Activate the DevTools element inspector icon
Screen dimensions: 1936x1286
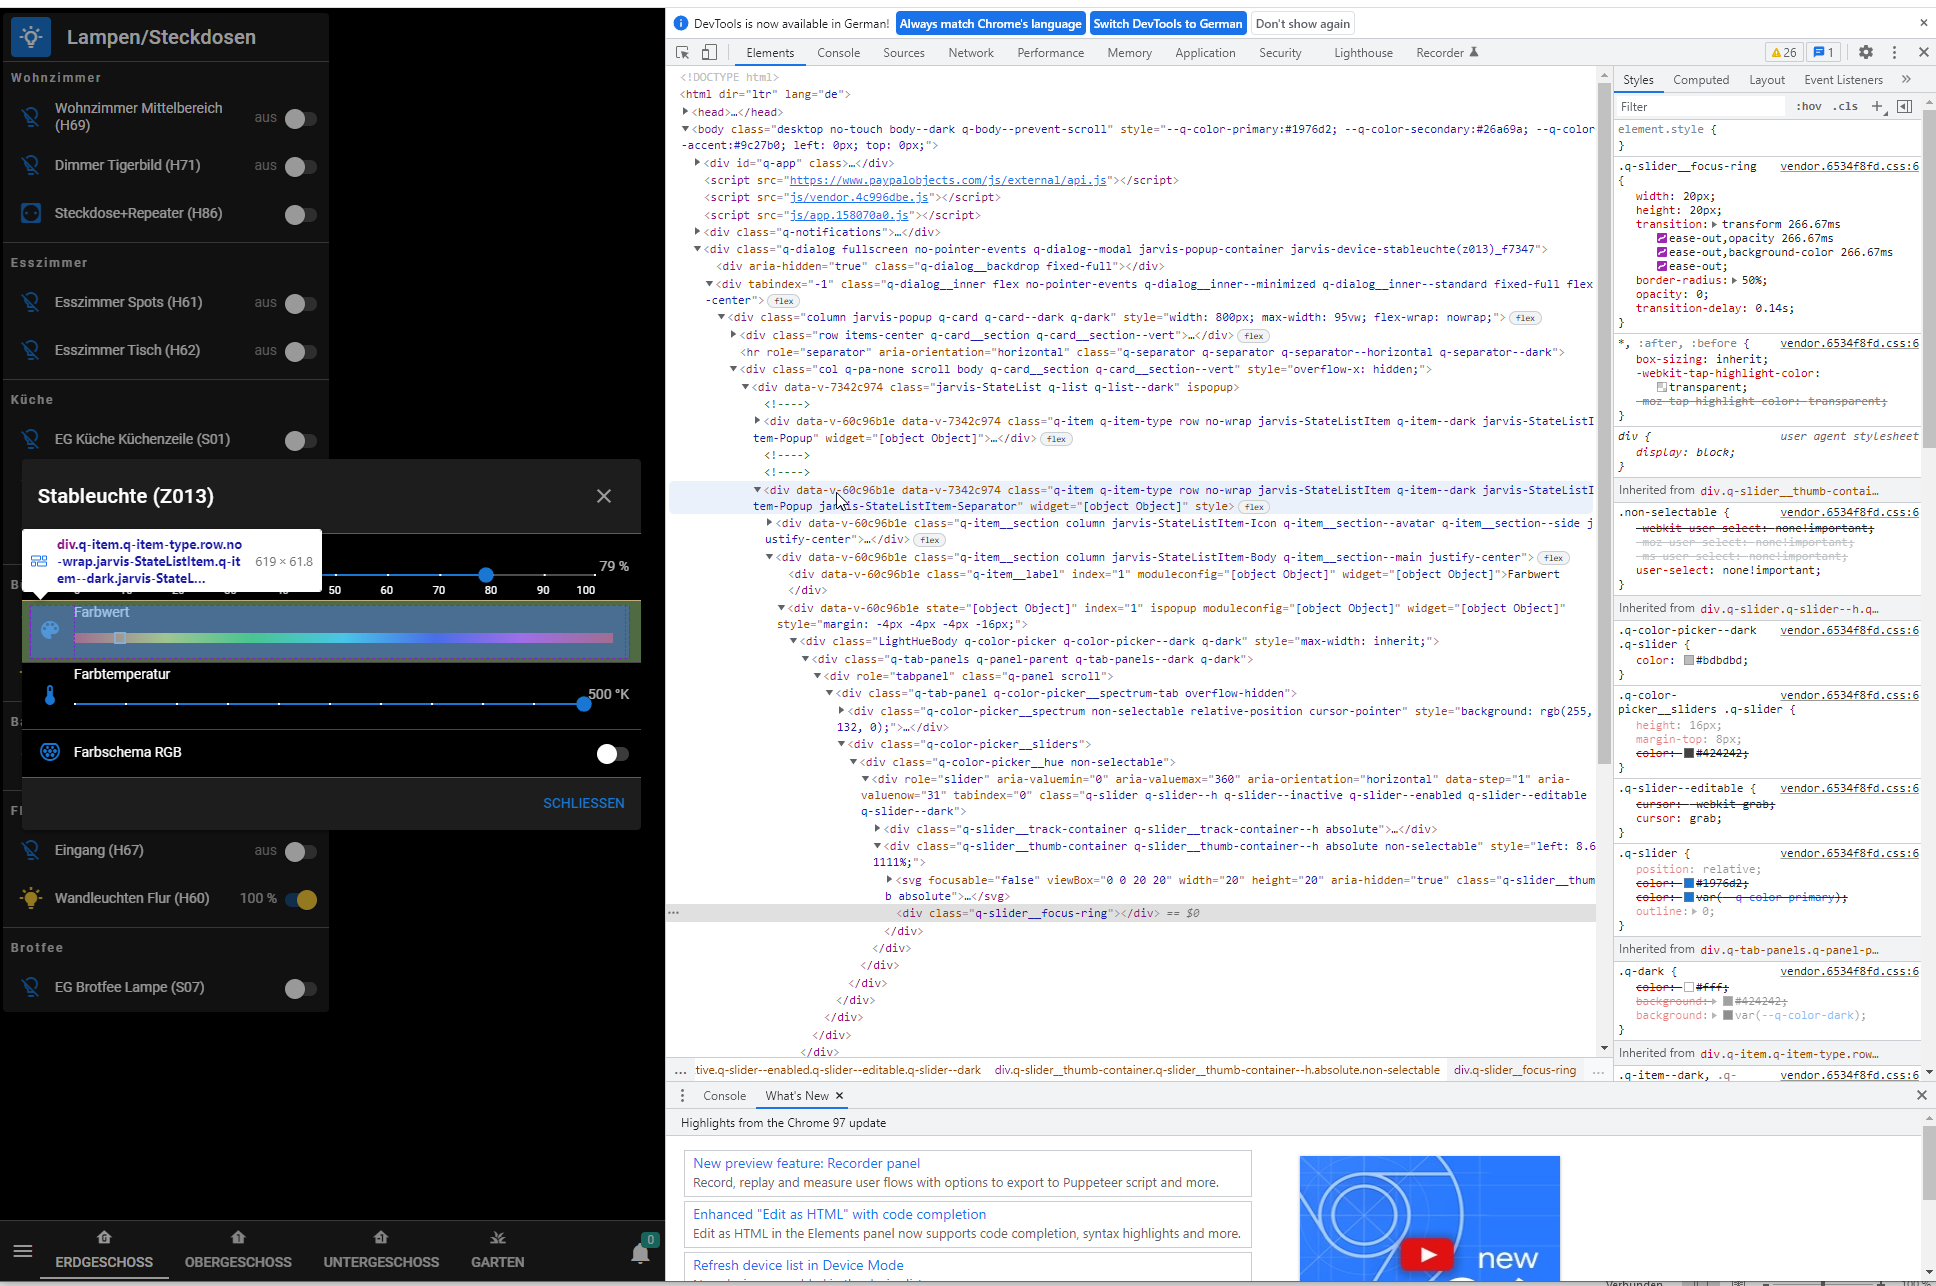683,53
